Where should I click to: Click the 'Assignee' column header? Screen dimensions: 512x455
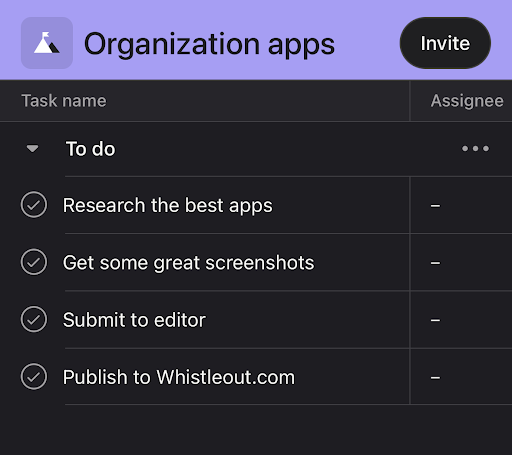coord(467,101)
